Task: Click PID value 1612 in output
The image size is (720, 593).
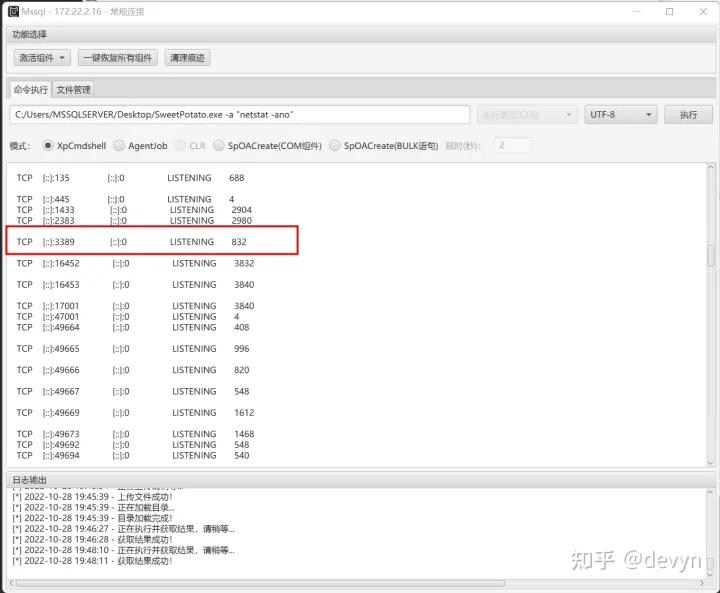Action: pos(244,413)
